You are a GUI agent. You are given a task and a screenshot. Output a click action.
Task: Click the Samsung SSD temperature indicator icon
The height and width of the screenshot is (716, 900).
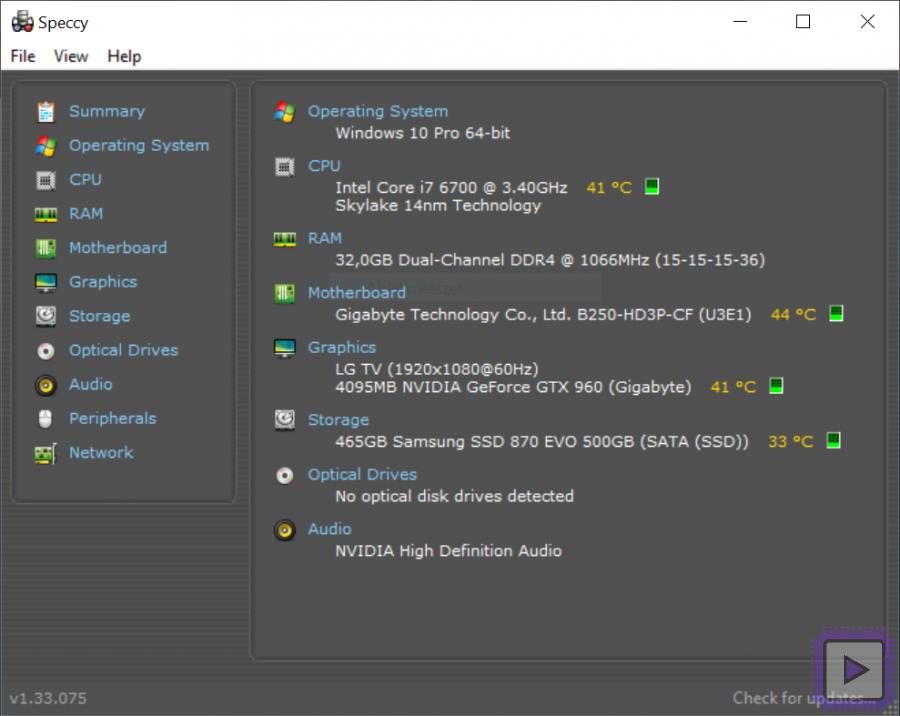(833, 440)
